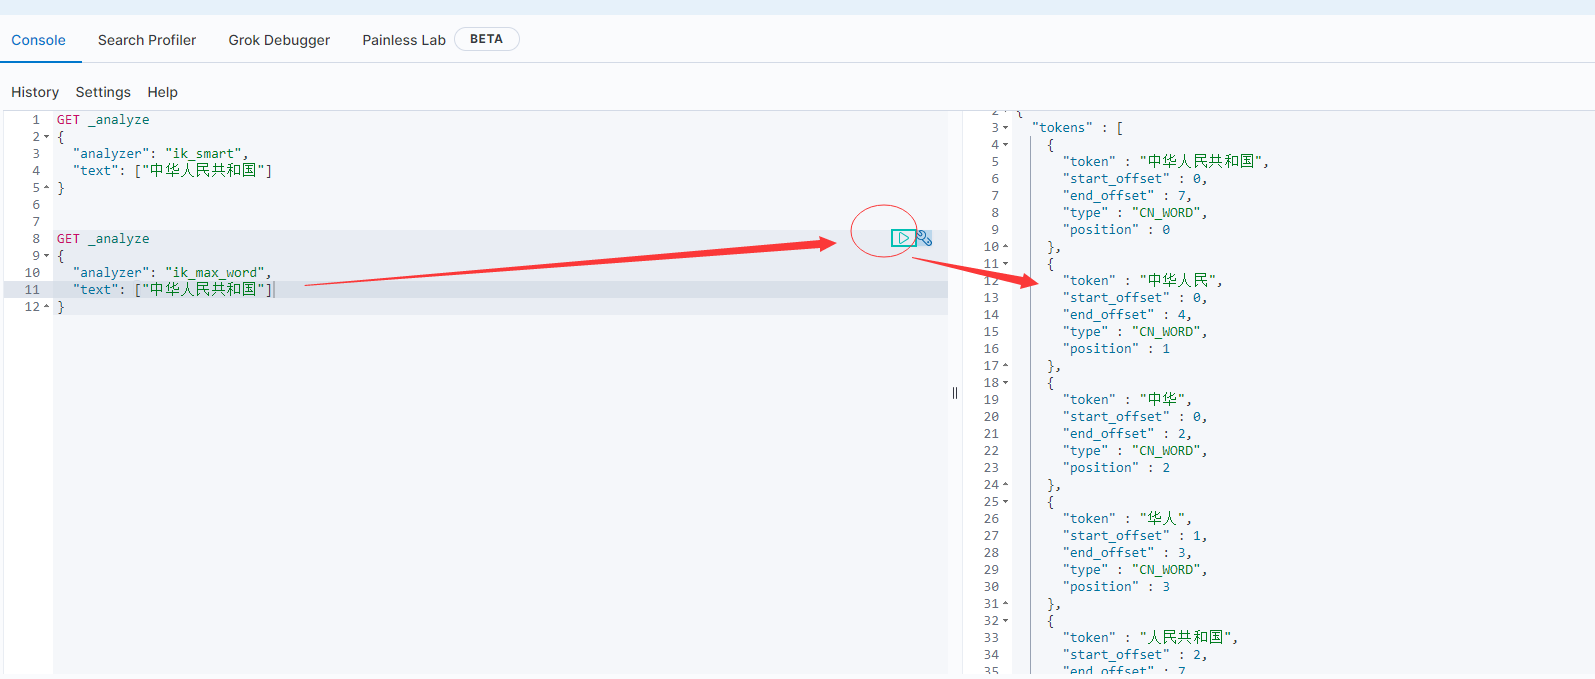The image size is (1595, 679).
Task: Click response gutter line number 19
Action: [991, 400]
